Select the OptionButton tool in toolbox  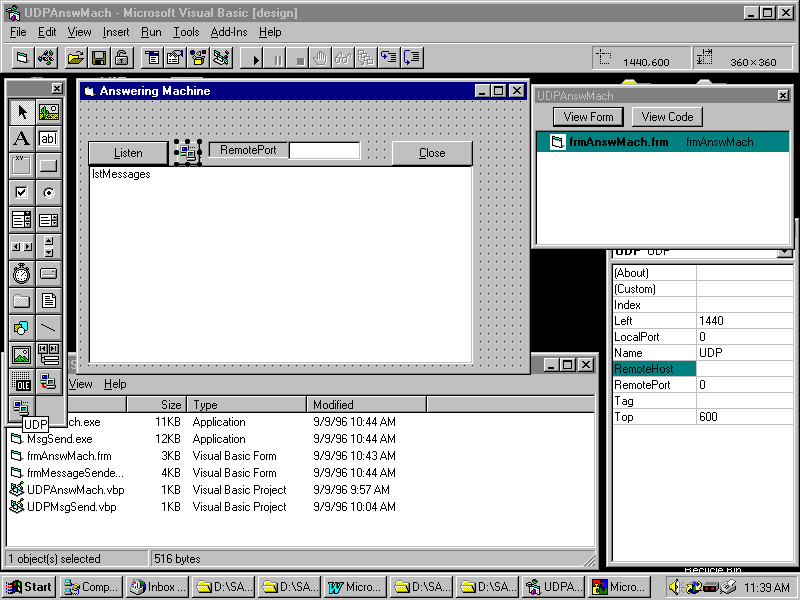click(48, 193)
